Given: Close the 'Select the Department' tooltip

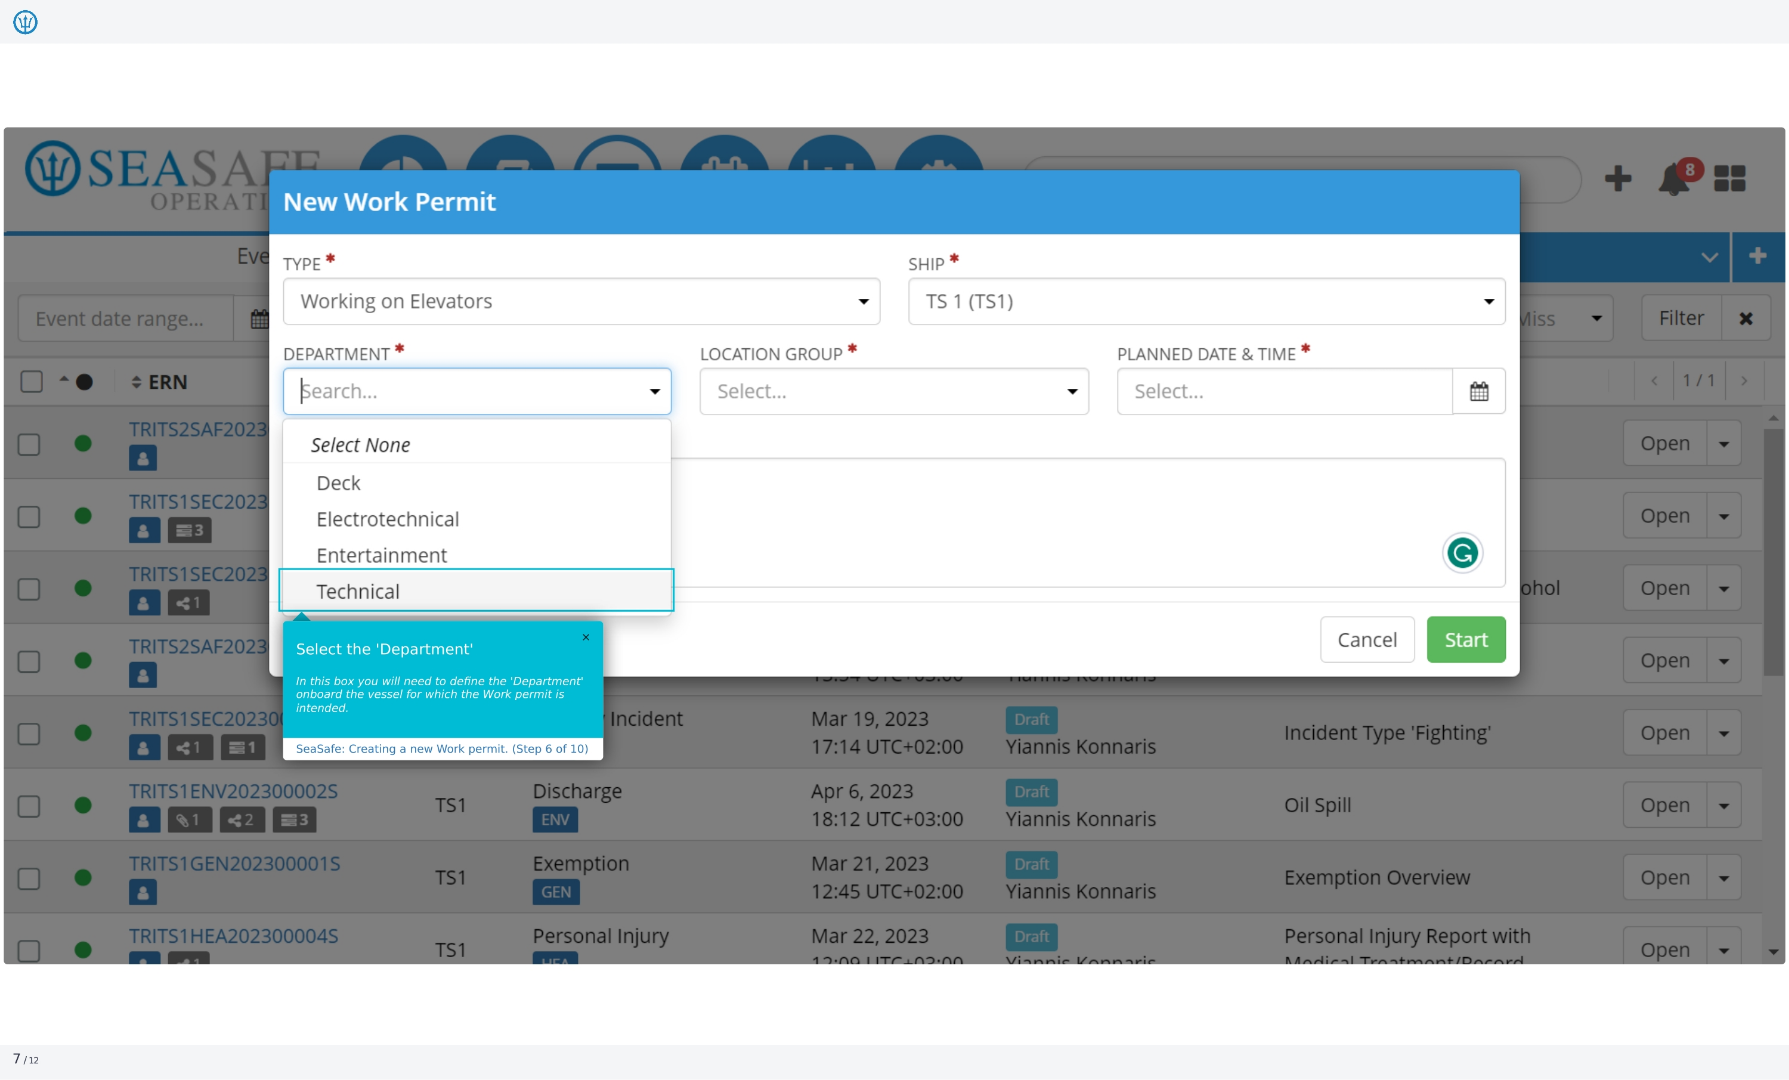Looking at the screenshot, I should tap(586, 637).
